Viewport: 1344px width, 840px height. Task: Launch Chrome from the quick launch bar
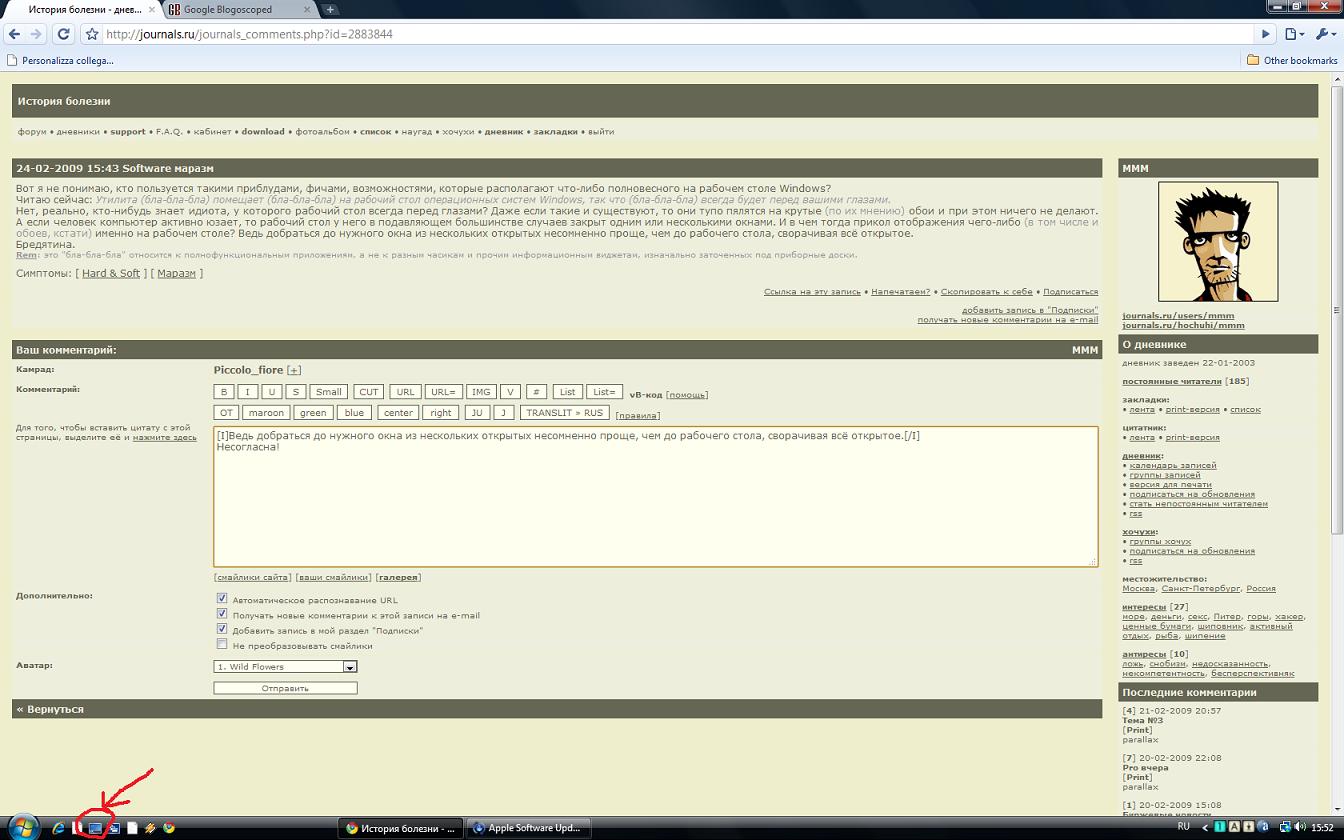(169, 828)
